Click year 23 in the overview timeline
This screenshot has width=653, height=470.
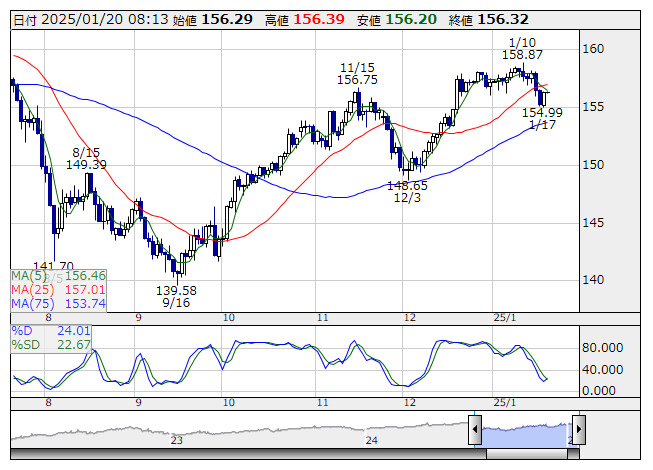coord(177,439)
